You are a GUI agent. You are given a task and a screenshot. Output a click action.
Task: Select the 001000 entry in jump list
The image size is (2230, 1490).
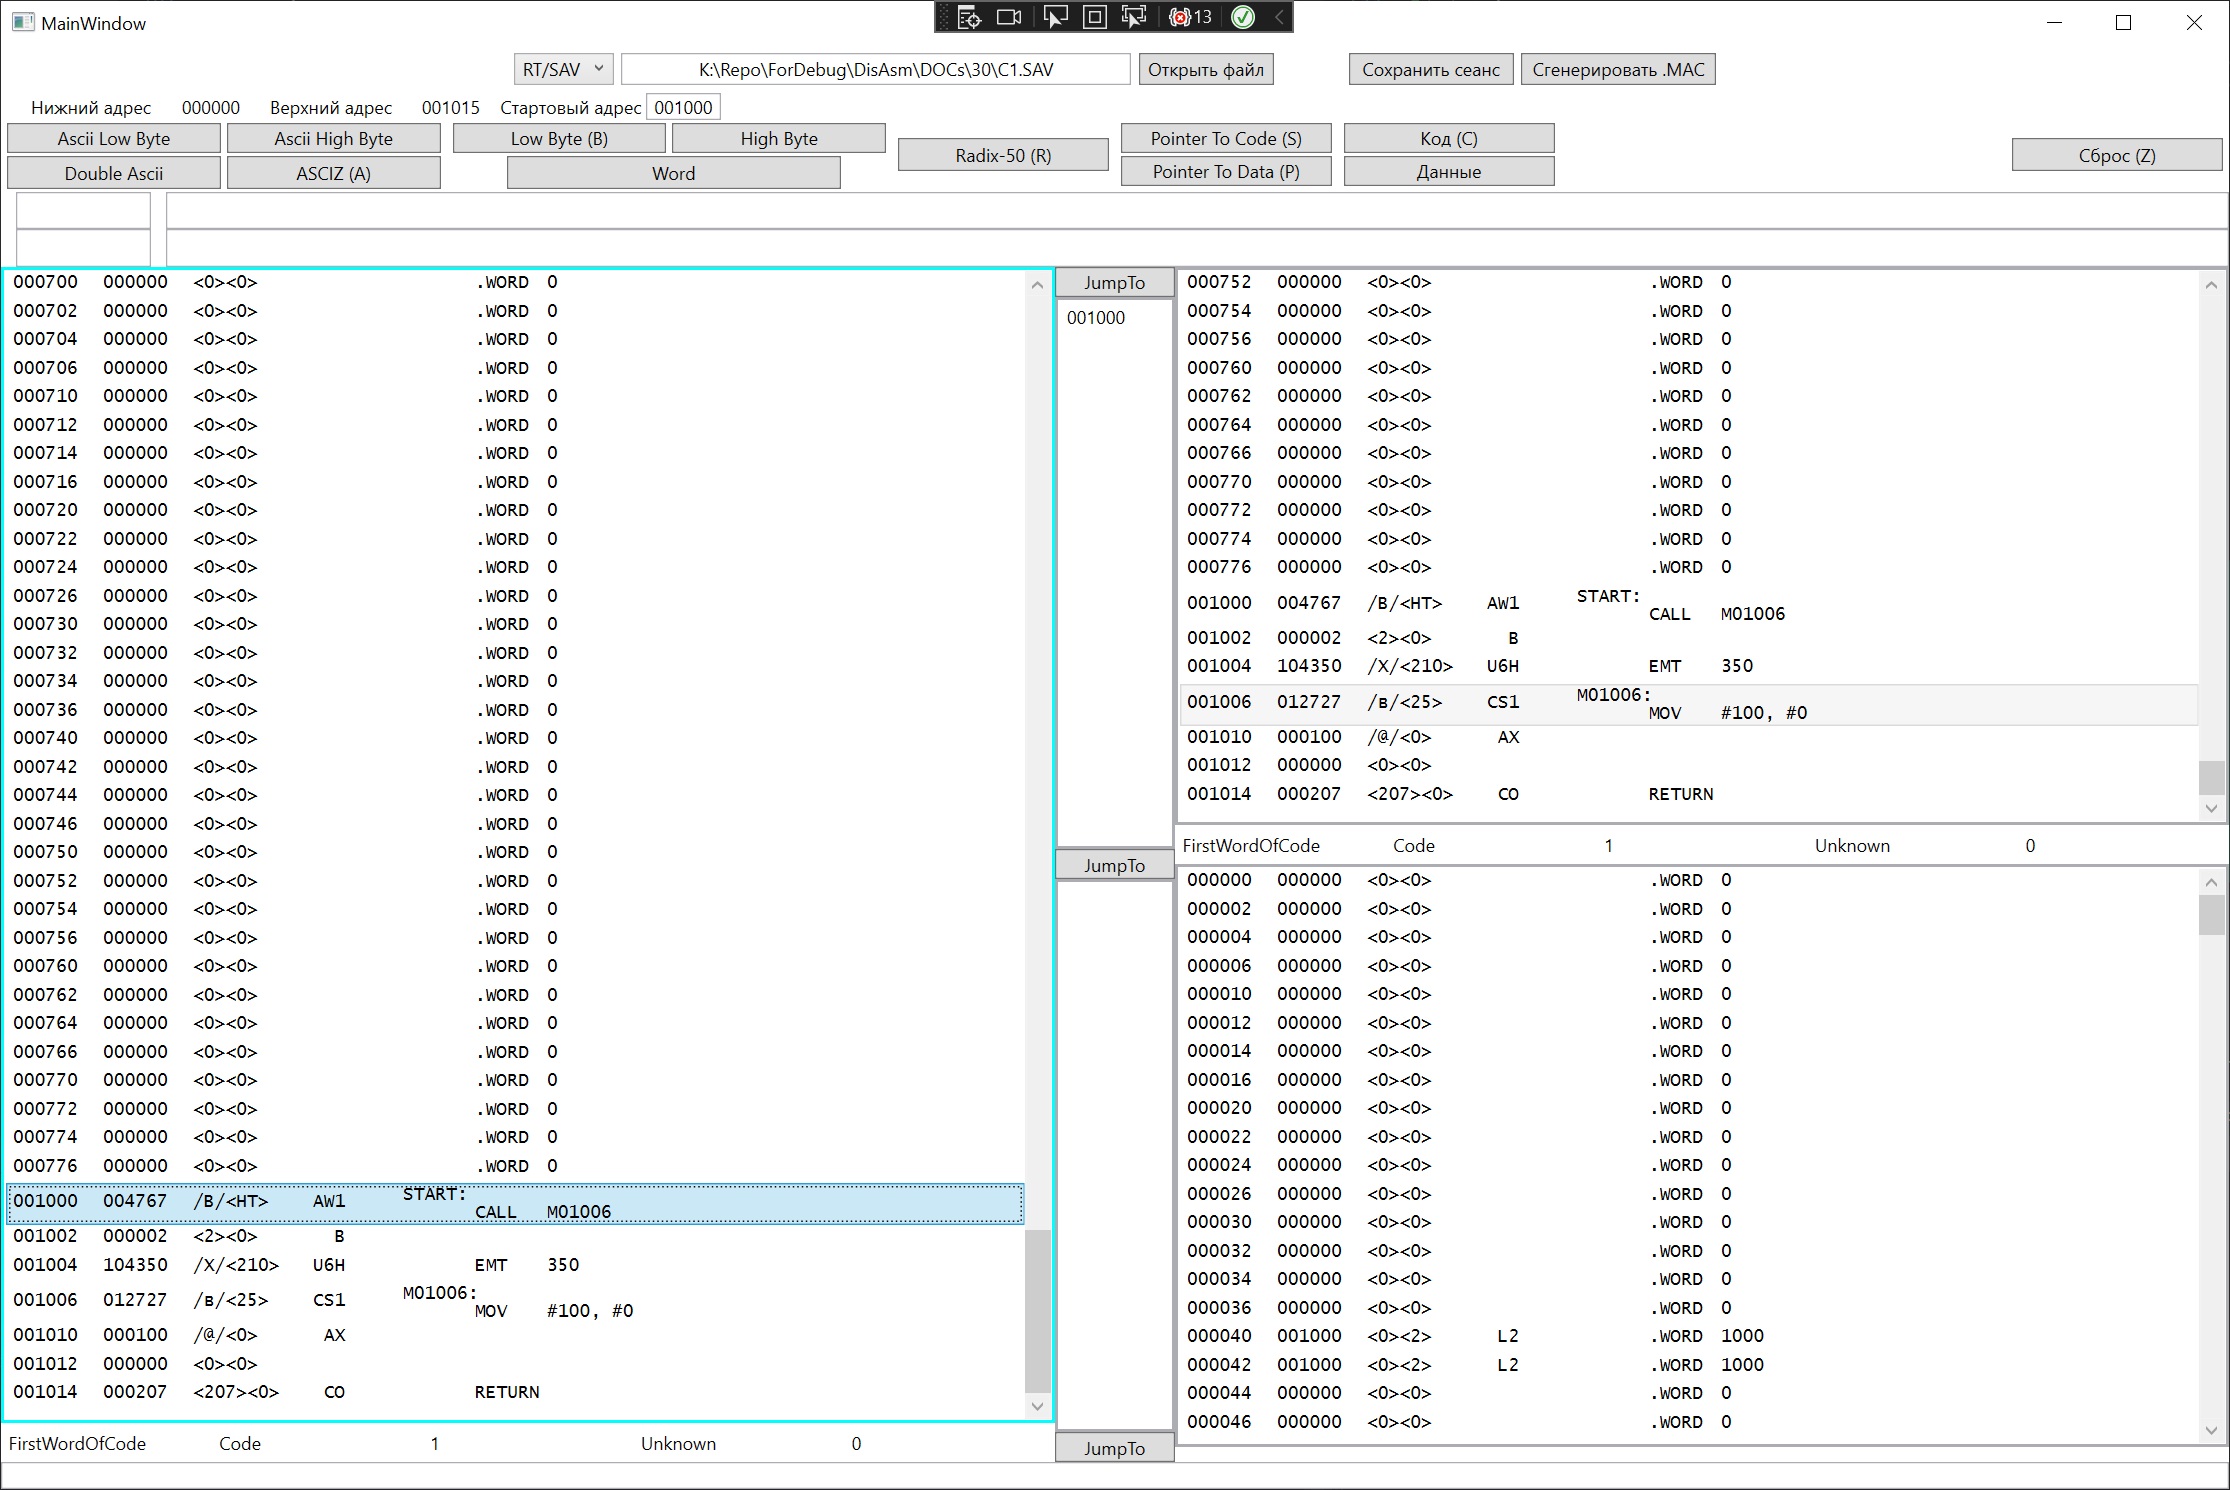coord(1096,318)
